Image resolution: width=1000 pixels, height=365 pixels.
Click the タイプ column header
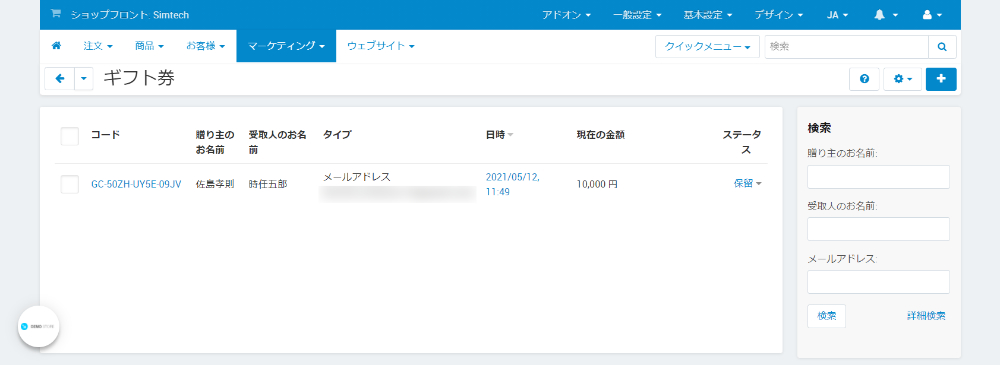click(337, 135)
